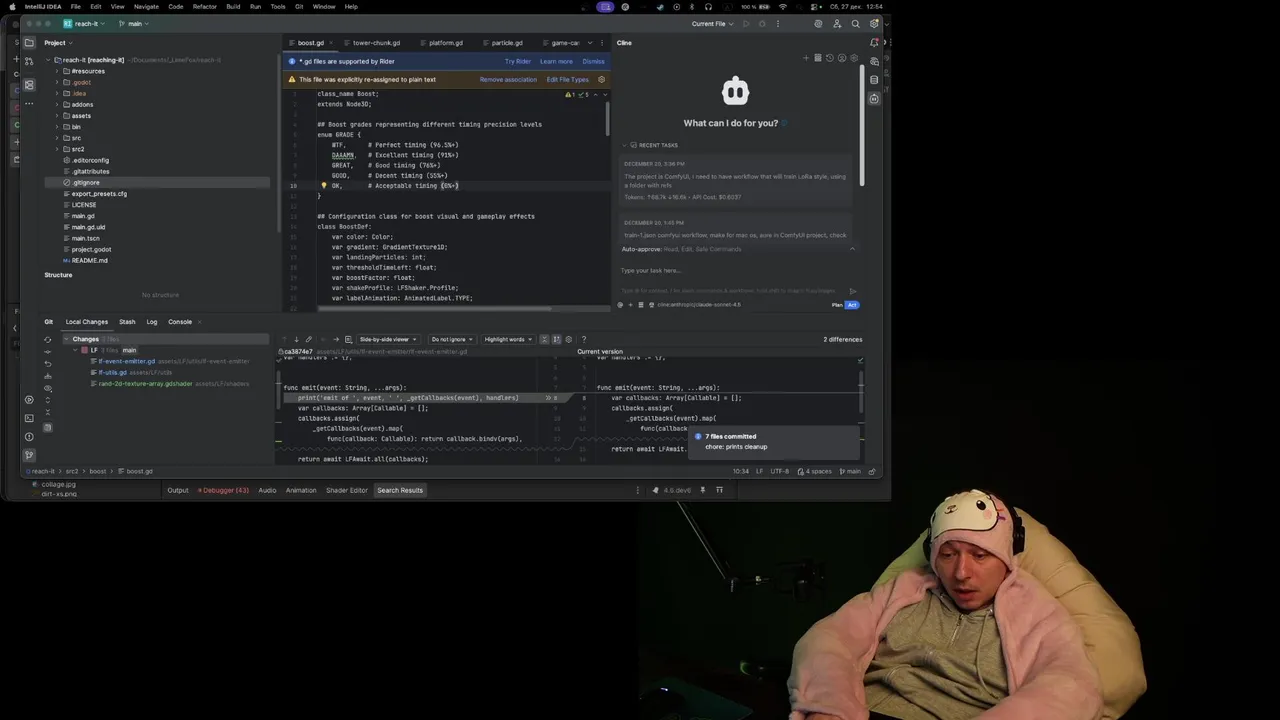Show hidden editor tabs dropdown
The height and width of the screenshot is (720, 1280).
click(590, 43)
